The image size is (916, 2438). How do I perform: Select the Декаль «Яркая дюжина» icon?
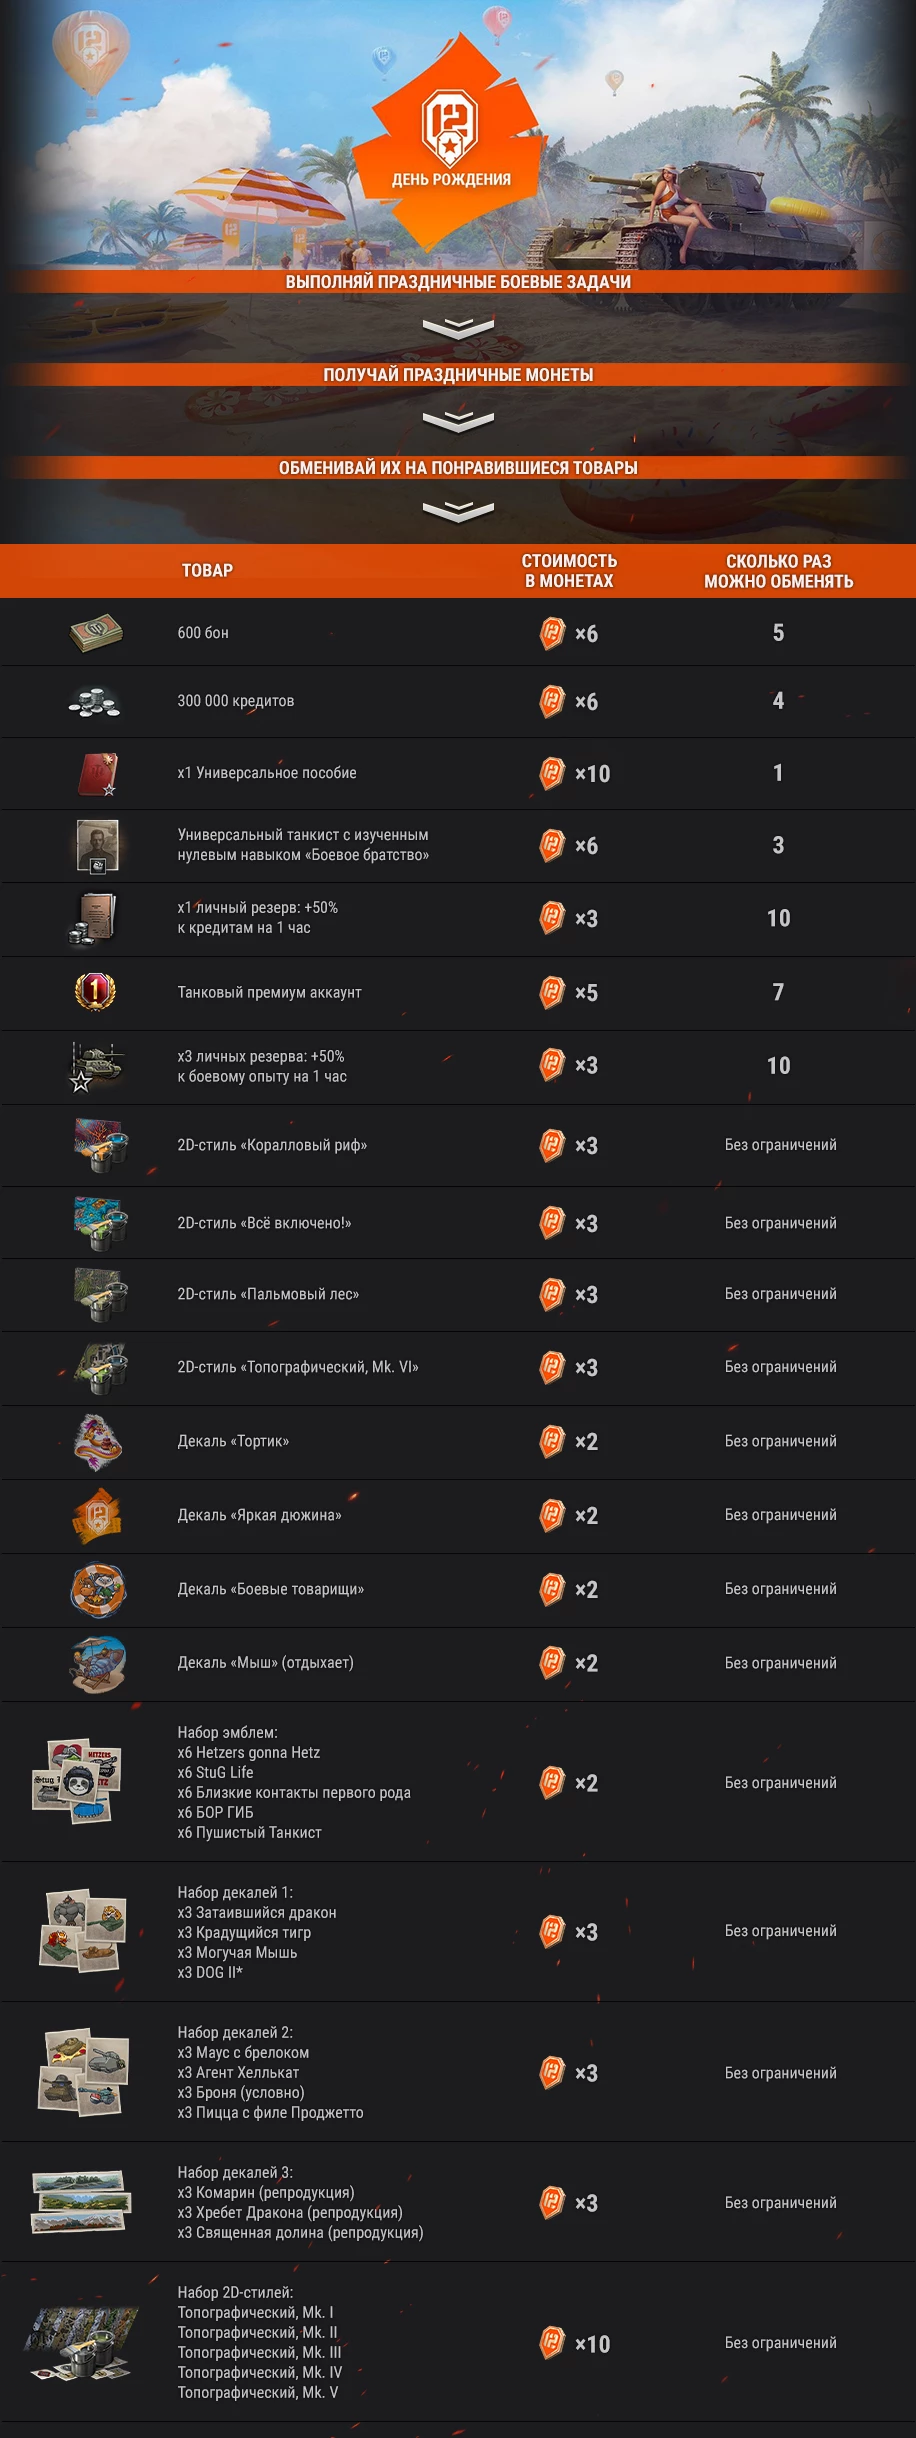pyautogui.click(x=97, y=1516)
